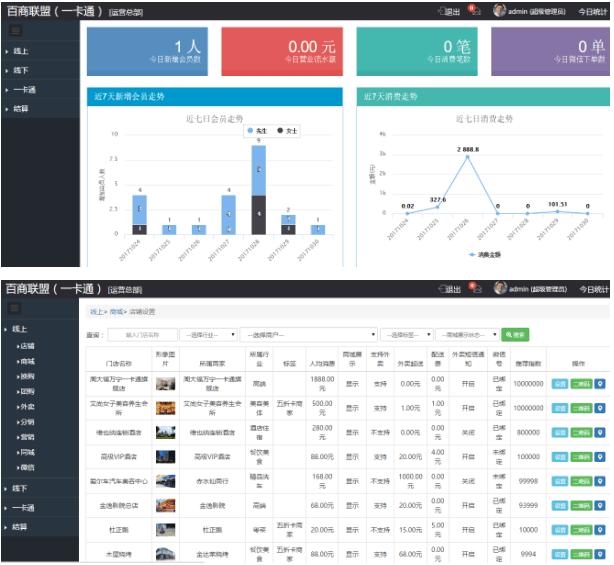Click the green 搜索 search button

pos(515,335)
